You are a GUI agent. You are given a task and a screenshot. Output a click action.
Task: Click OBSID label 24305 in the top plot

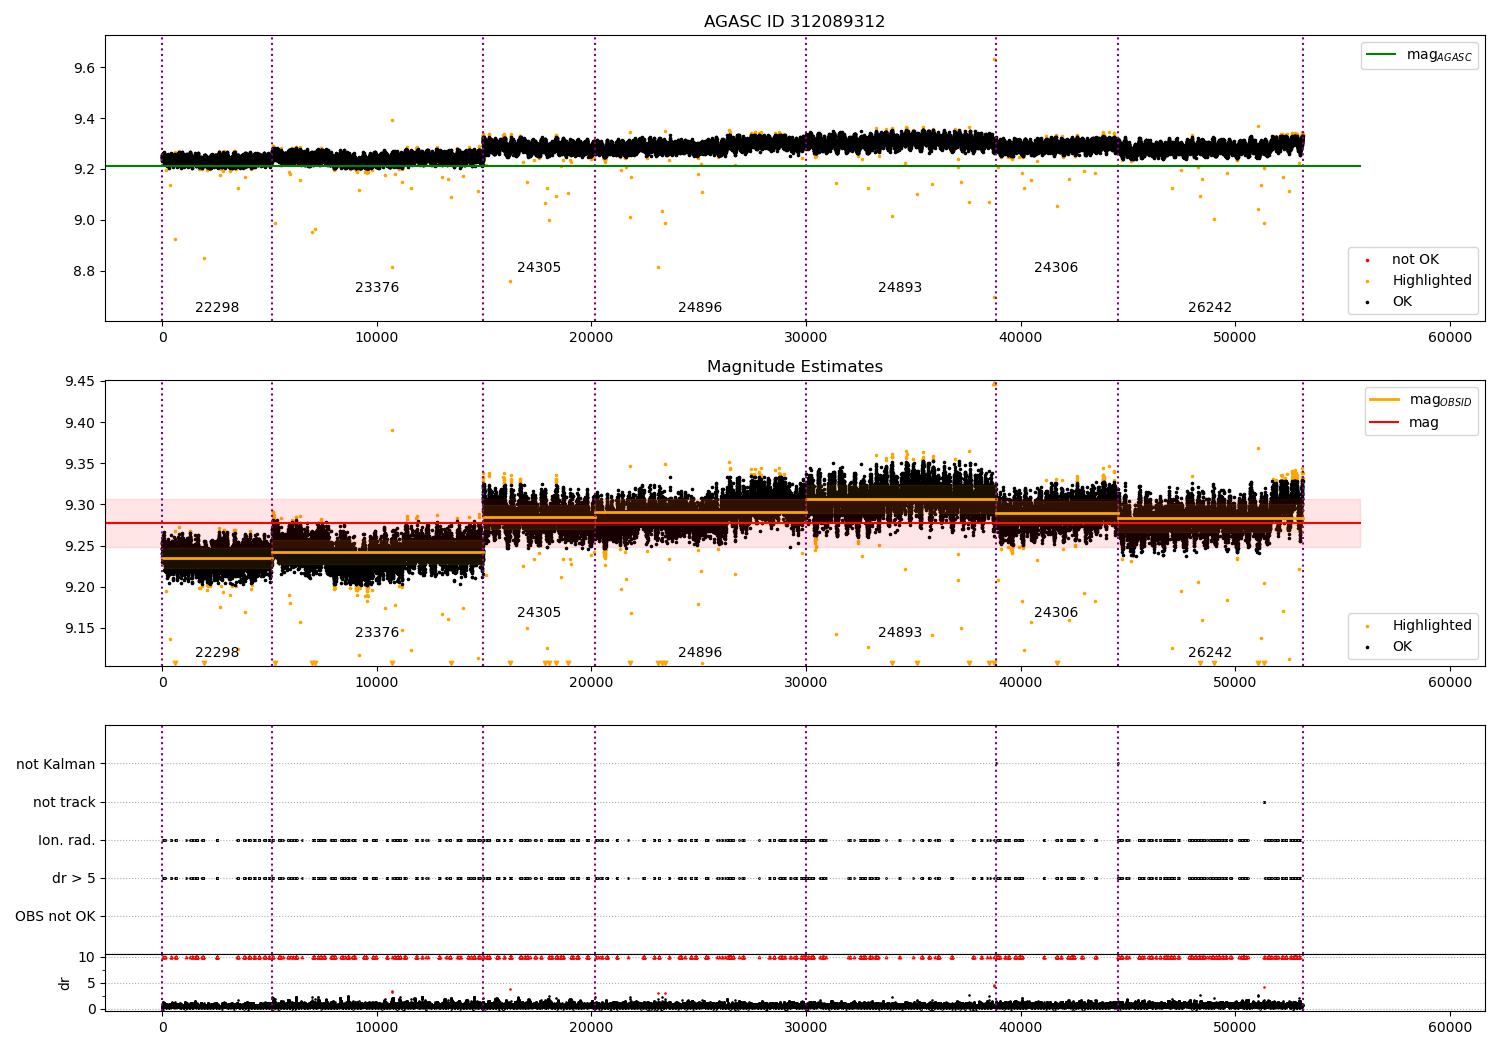539,268
